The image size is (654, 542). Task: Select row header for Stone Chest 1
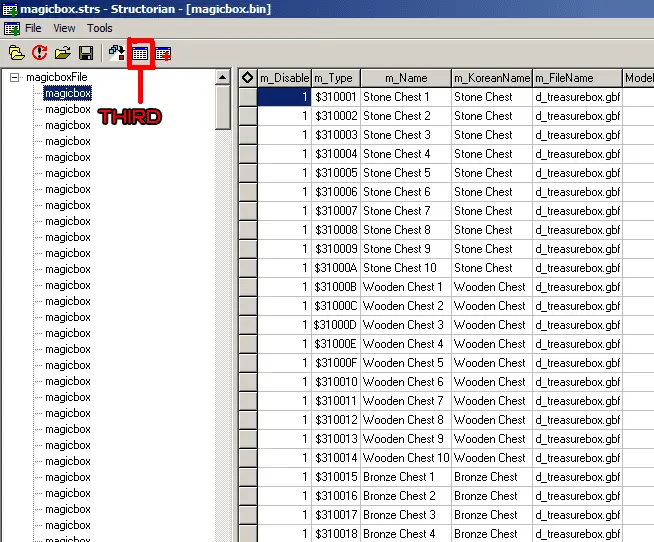[x=248, y=97]
